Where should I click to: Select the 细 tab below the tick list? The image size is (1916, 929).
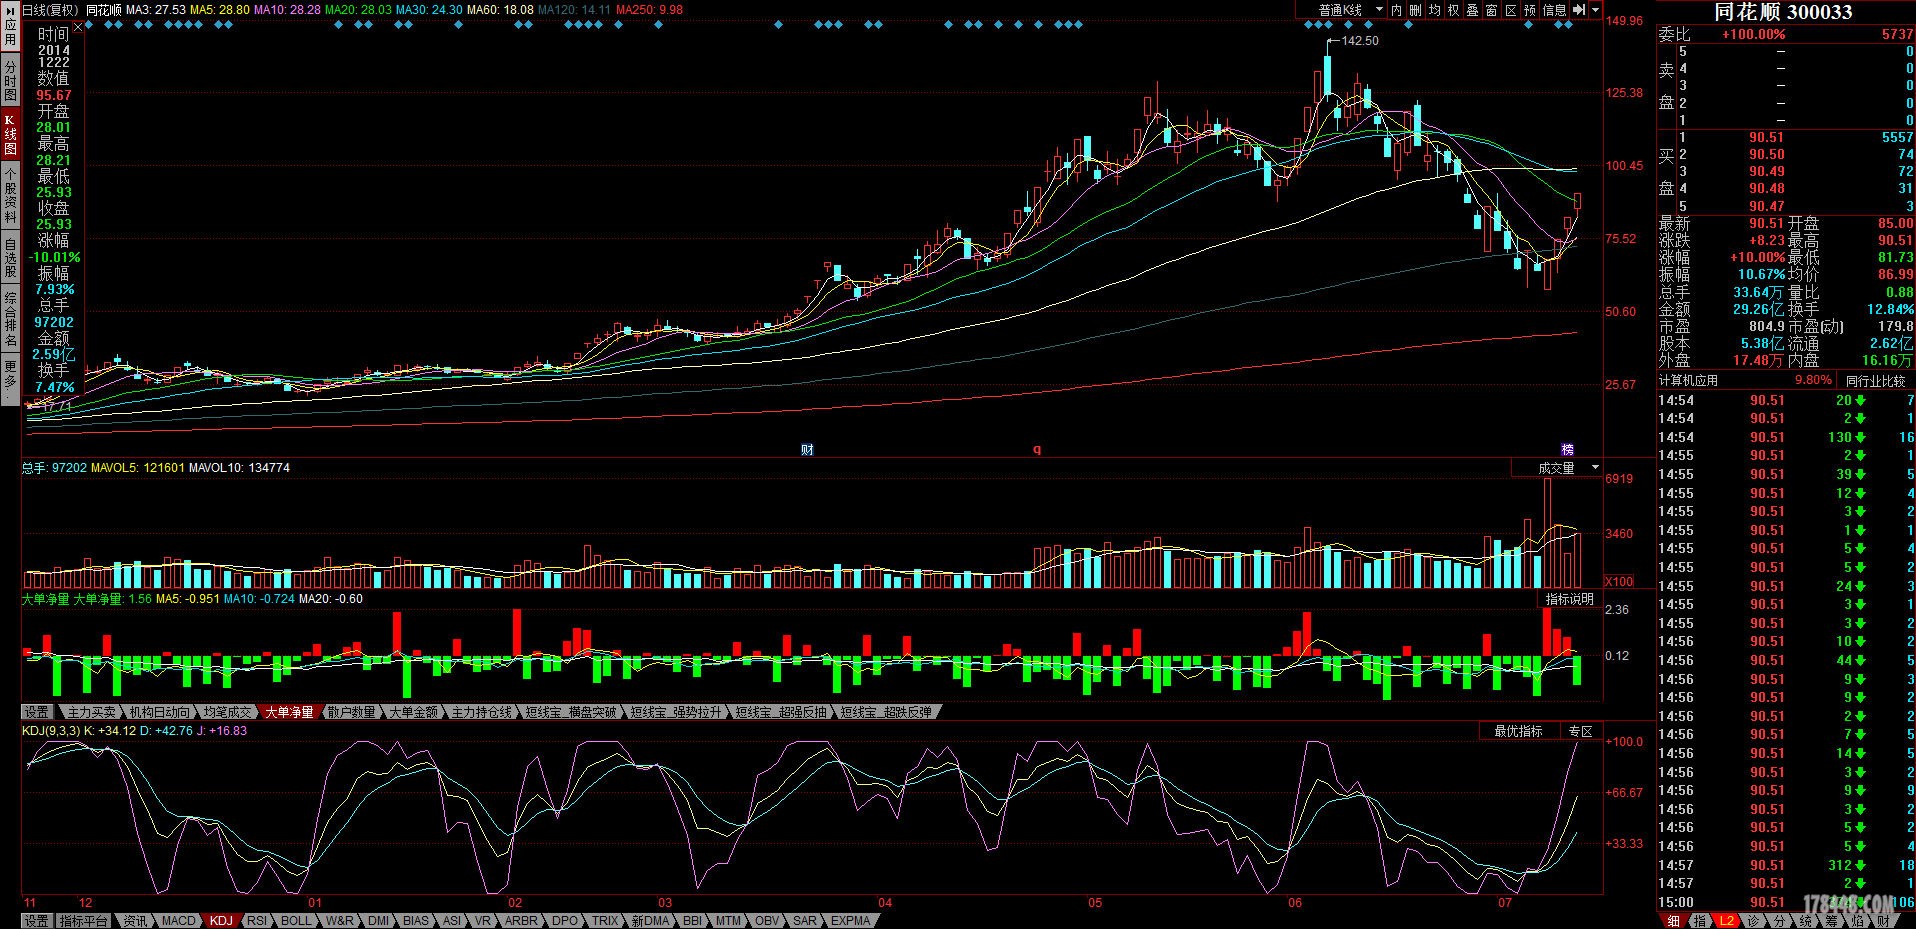[1672, 921]
